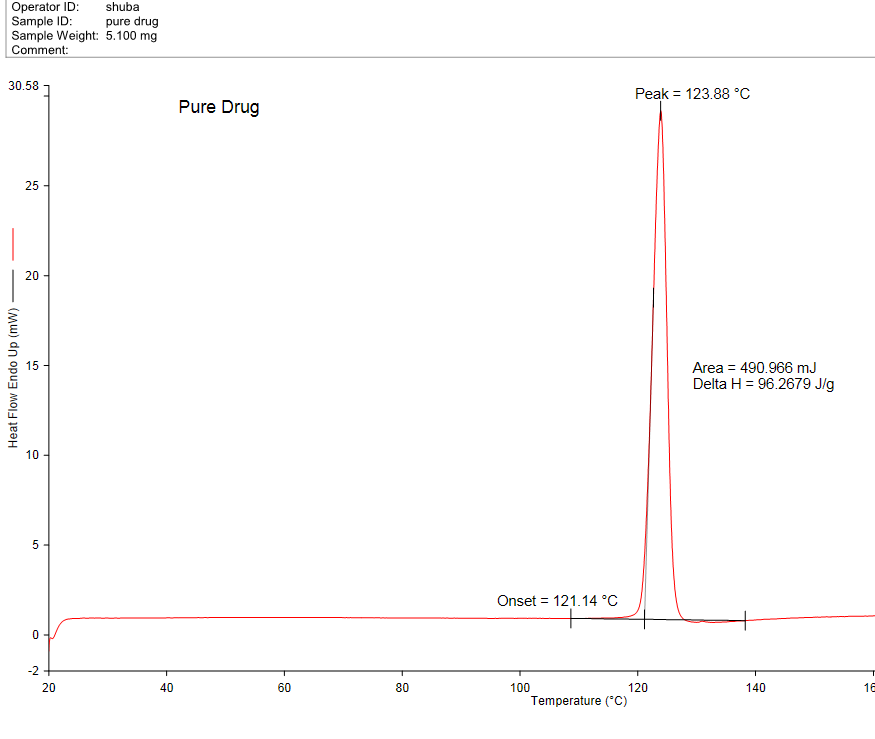Click the Sample Weight value 5.100 mg
The height and width of the screenshot is (739, 875).
click(131, 36)
